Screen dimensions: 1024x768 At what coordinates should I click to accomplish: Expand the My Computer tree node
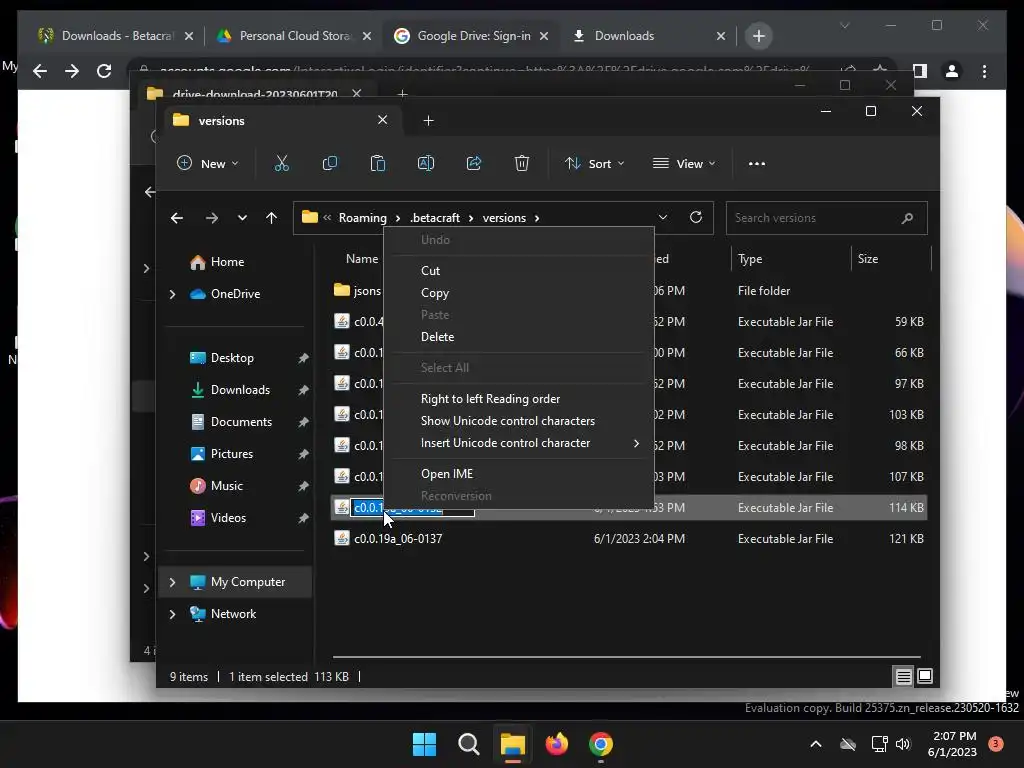172,582
